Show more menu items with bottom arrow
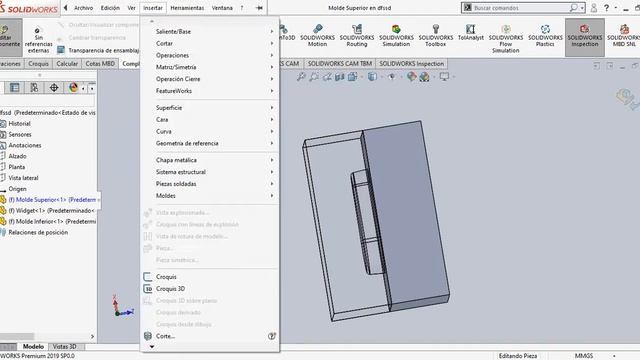This screenshot has height=360, width=640. point(152,347)
